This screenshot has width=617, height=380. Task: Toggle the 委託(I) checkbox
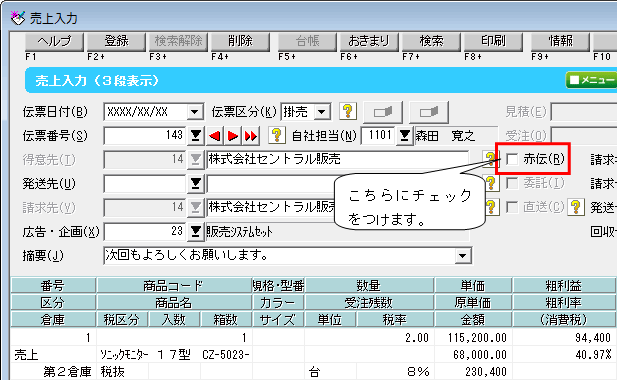click(512, 183)
